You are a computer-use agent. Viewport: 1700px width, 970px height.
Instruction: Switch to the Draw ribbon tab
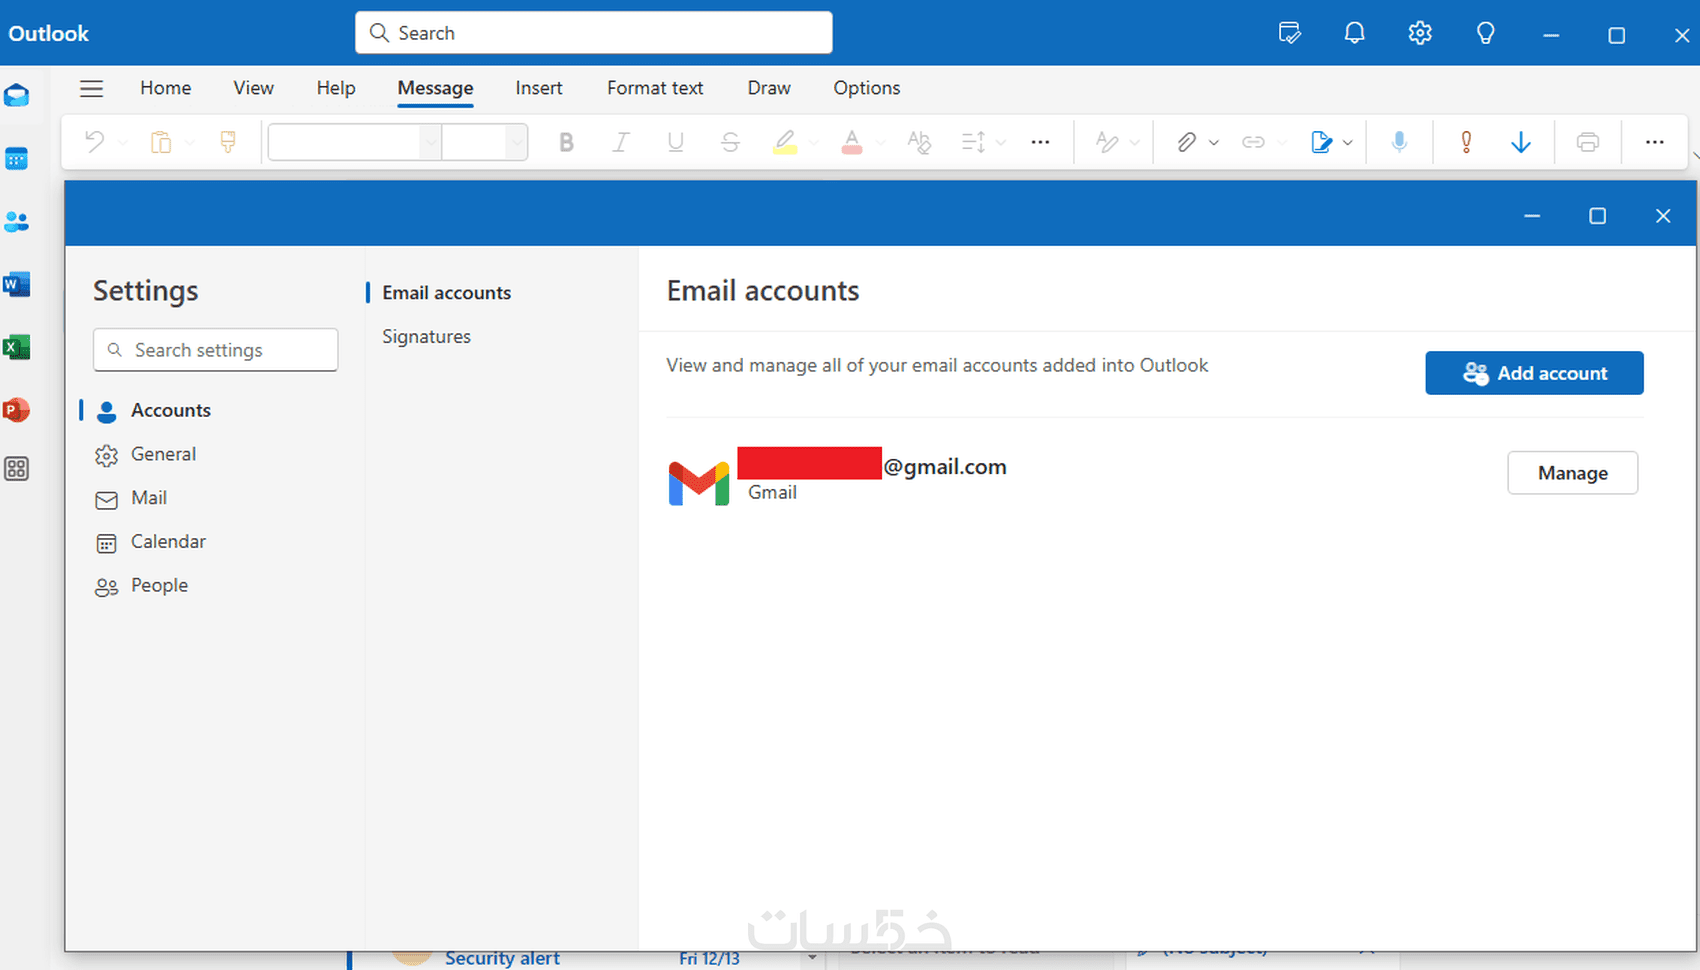tap(769, 88)
